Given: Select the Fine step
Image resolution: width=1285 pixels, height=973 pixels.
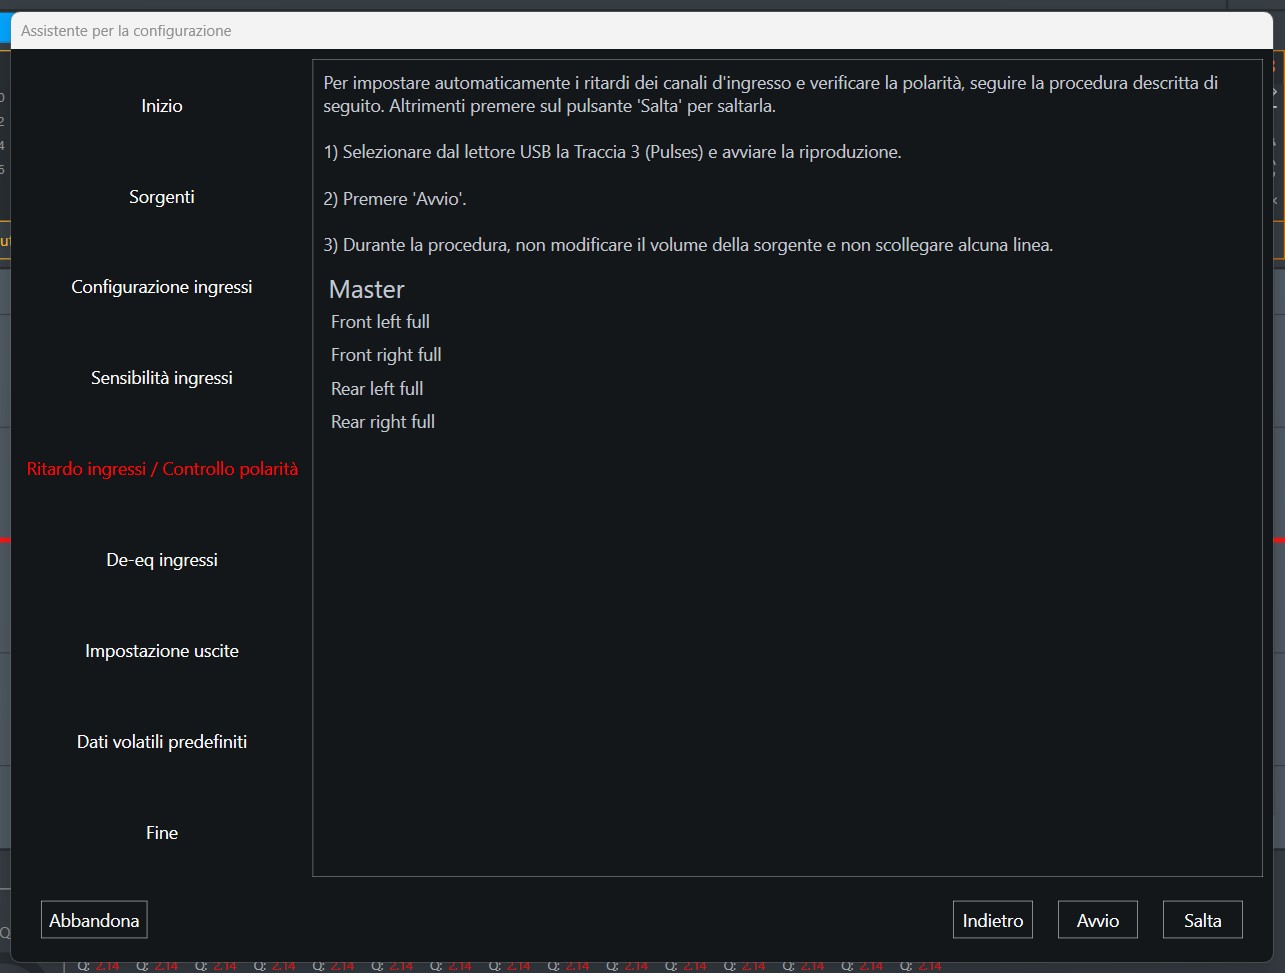Looking at the screenshot, I should click(162, 833).
